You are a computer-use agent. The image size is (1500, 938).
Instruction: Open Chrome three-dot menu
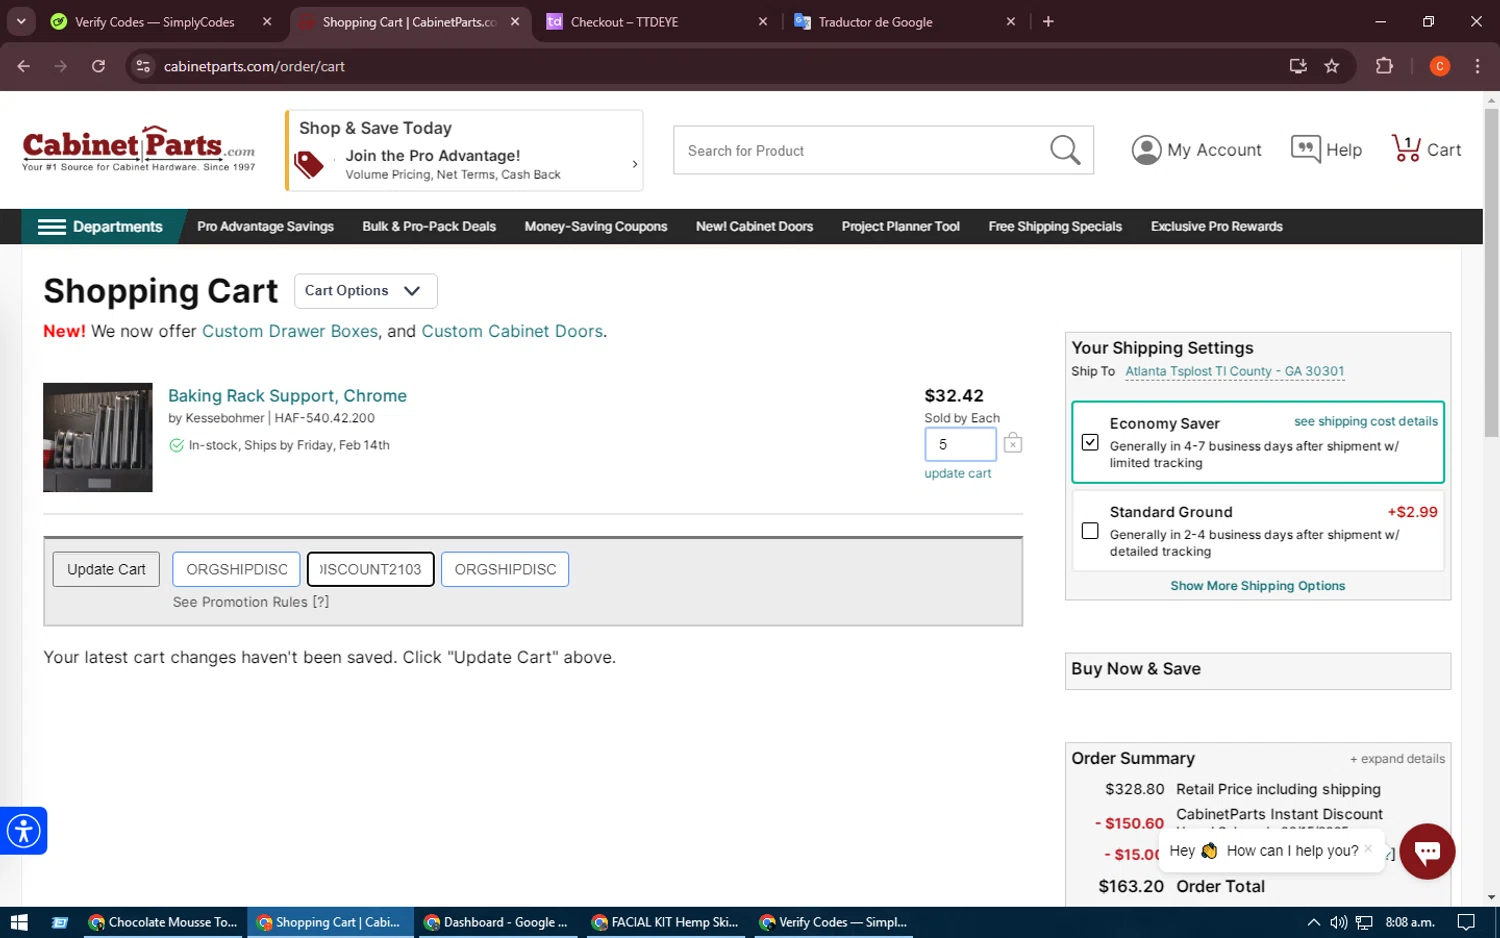pyautogui.click(x=1477, y=66)
